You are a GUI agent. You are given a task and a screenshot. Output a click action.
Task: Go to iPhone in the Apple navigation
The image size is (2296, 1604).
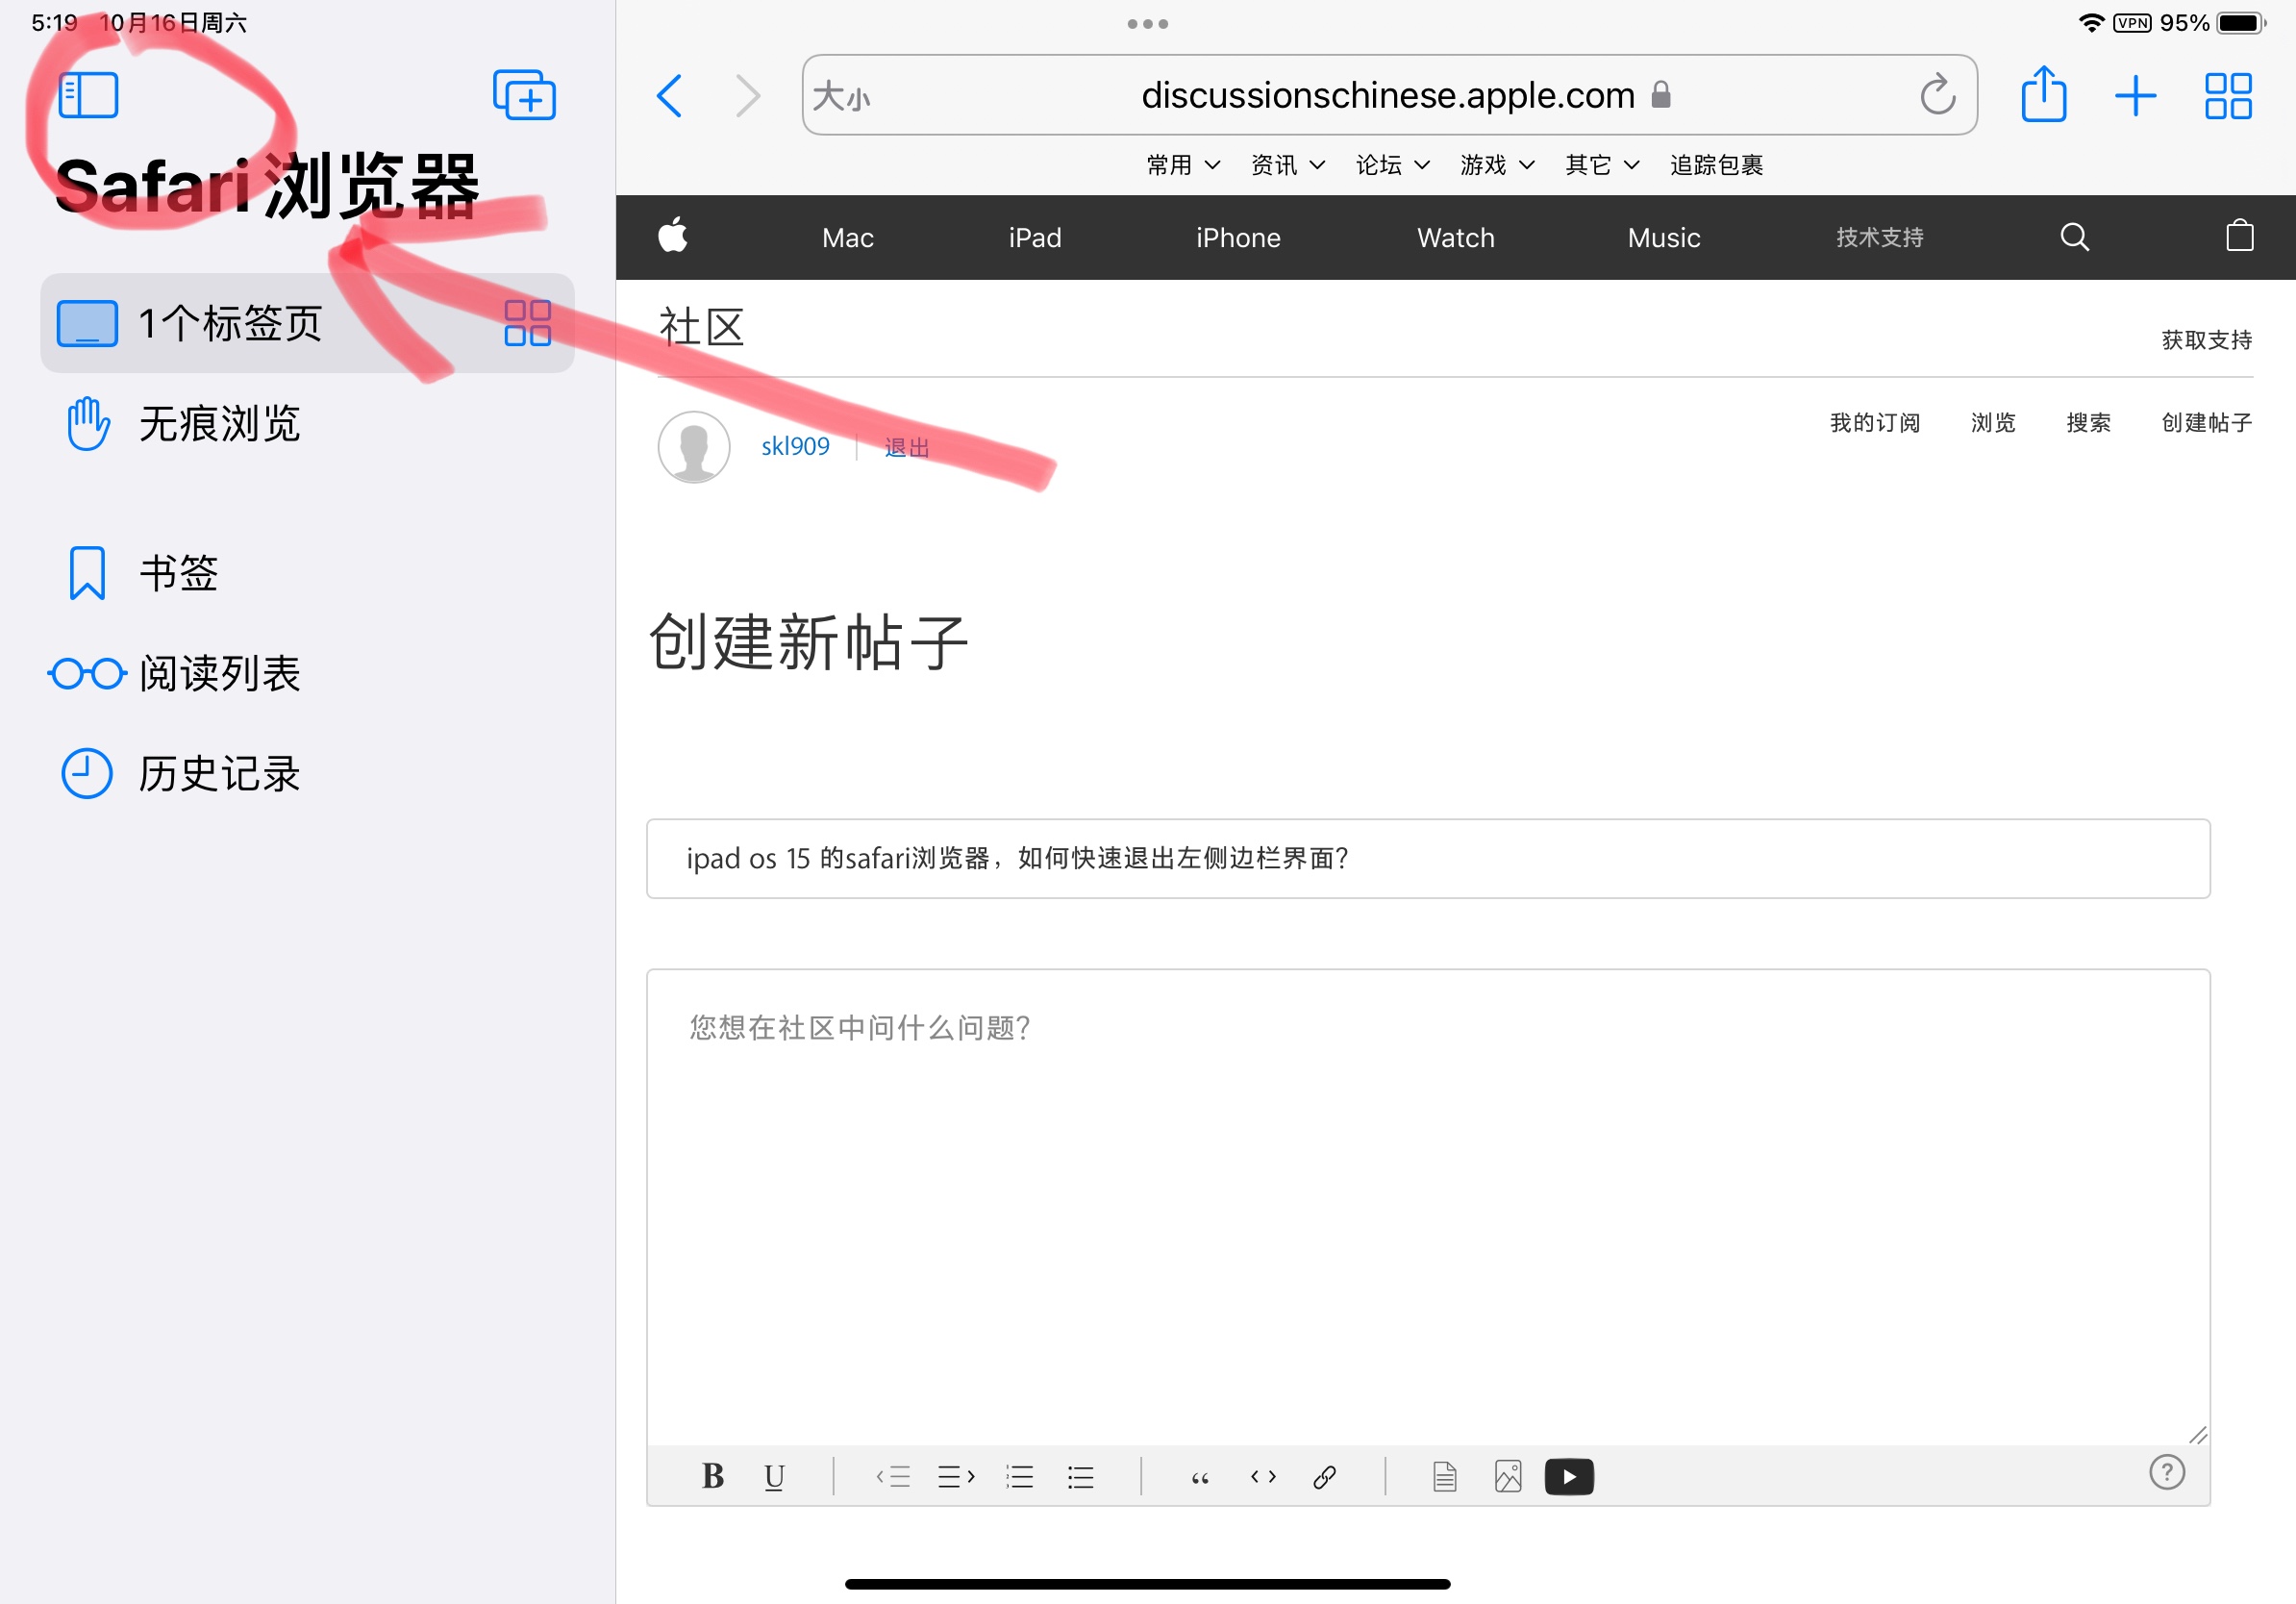[x=1238, y=237]
